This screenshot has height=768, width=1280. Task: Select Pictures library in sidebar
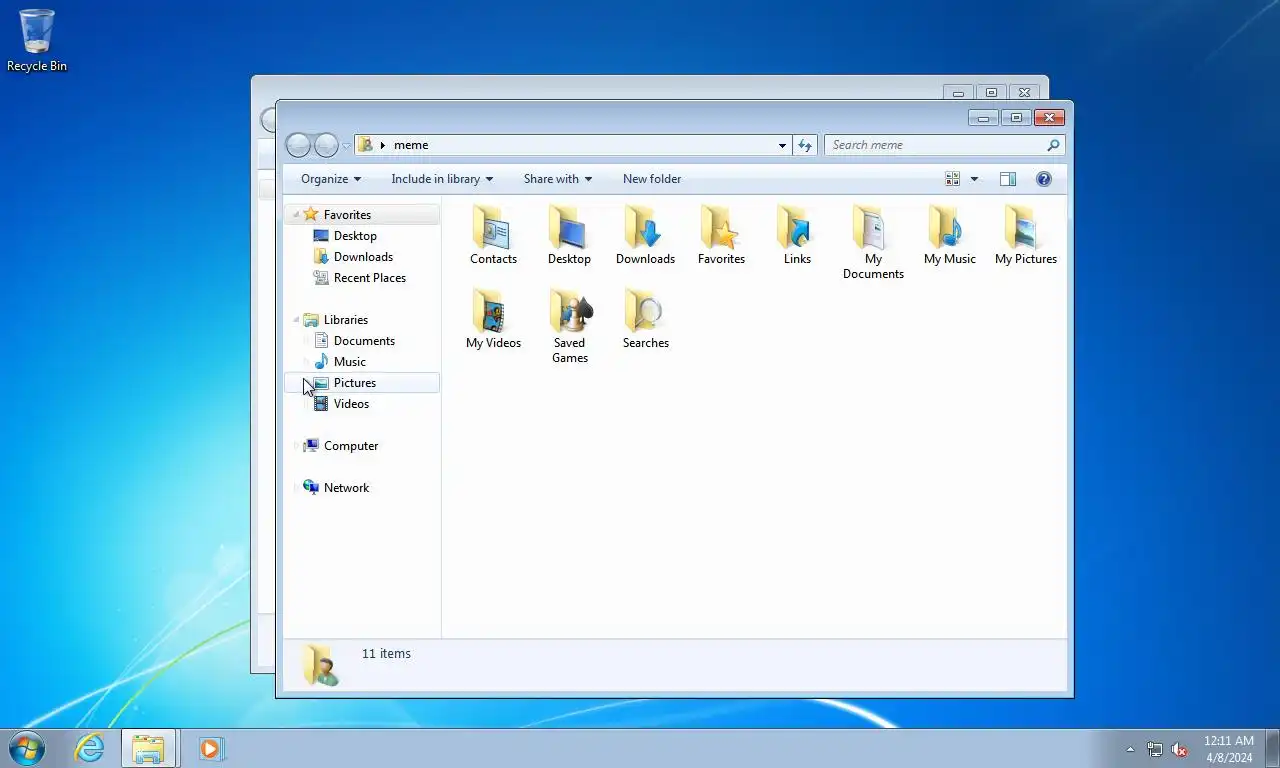coord(355,383)
